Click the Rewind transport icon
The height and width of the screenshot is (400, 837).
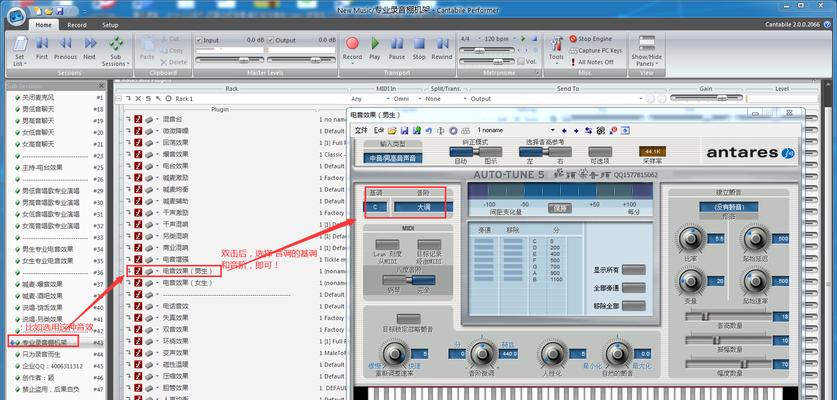point(441,43)
